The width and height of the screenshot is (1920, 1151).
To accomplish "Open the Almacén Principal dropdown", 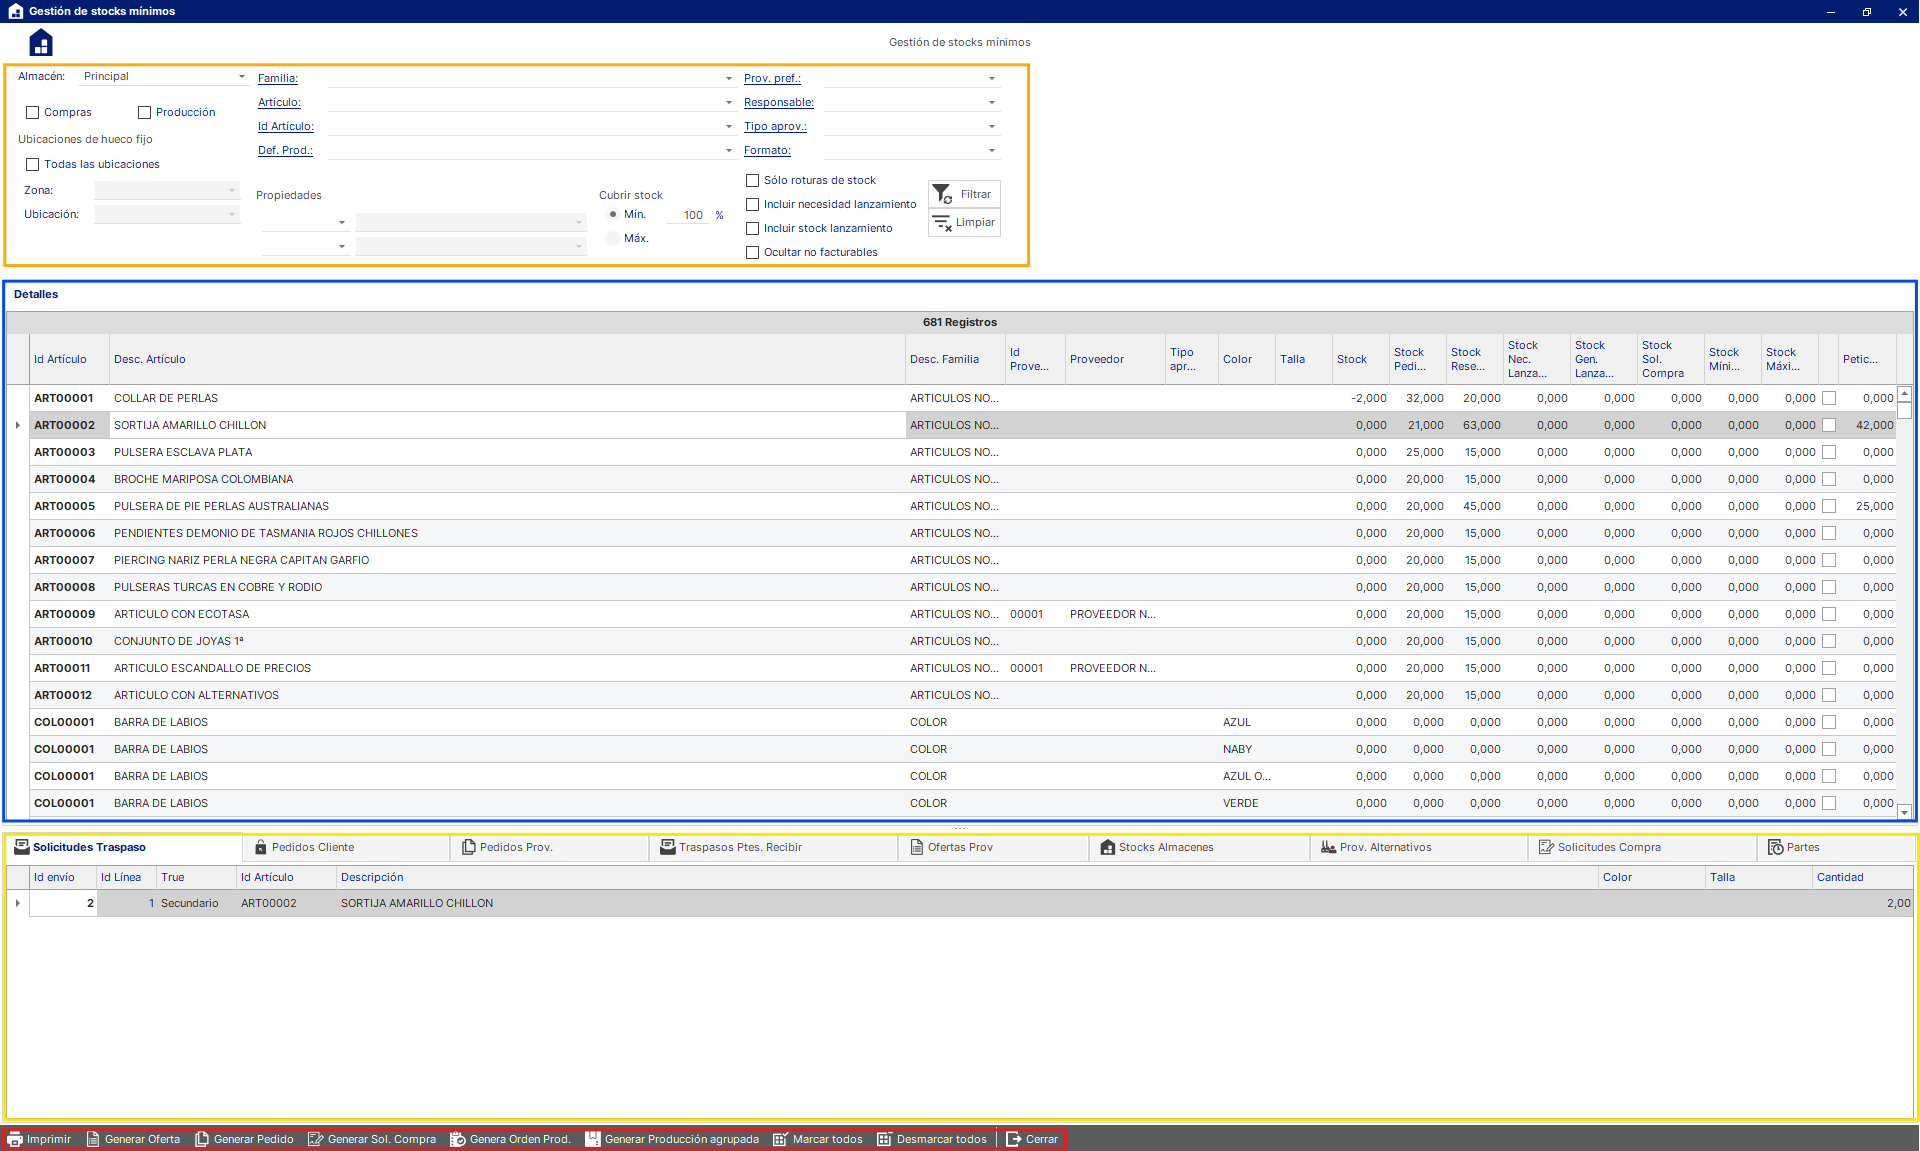I will tap(241, 77).
